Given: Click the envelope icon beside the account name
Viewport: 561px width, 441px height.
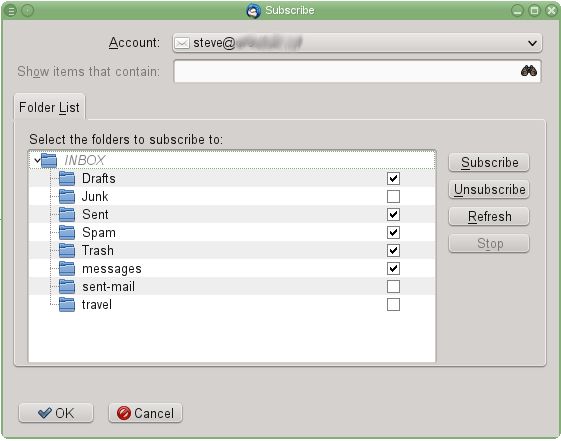Looking at the screenshot, I should tap(182, 43).
